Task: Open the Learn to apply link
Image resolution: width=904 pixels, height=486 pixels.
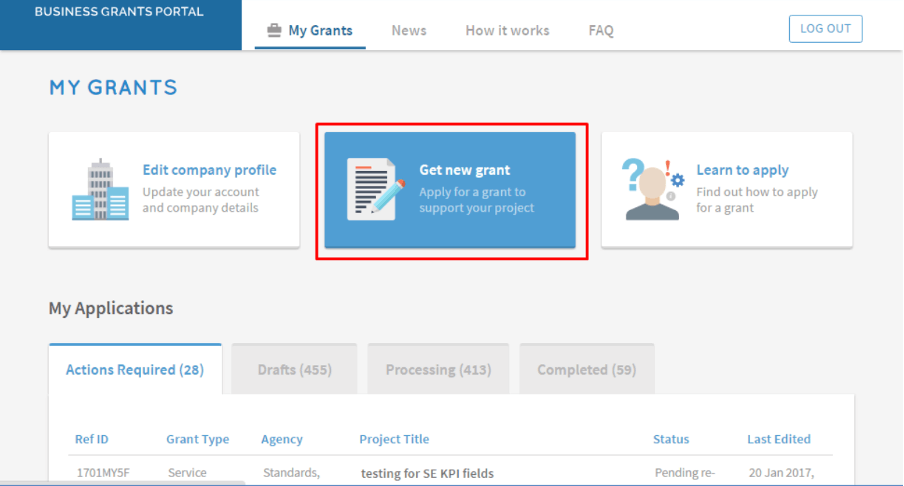Action: 743,170
